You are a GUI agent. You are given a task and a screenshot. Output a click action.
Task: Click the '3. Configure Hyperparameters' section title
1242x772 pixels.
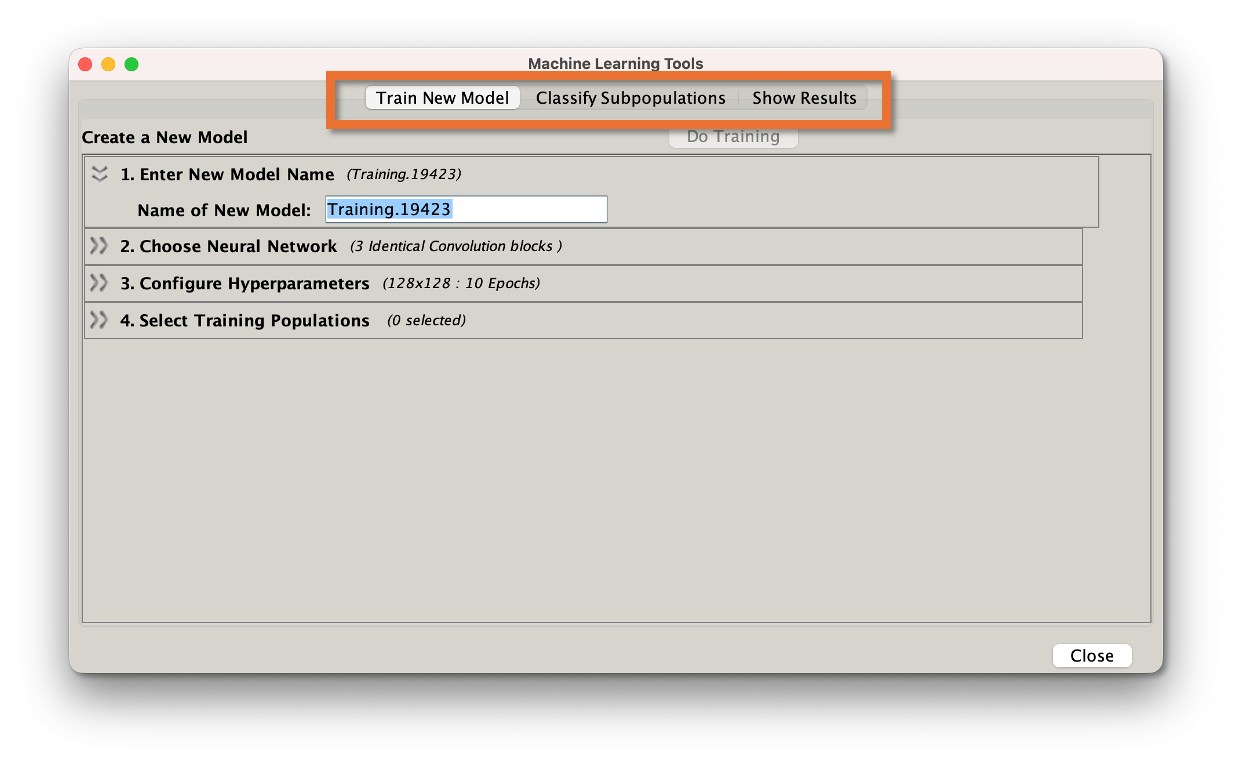point(244,283)
